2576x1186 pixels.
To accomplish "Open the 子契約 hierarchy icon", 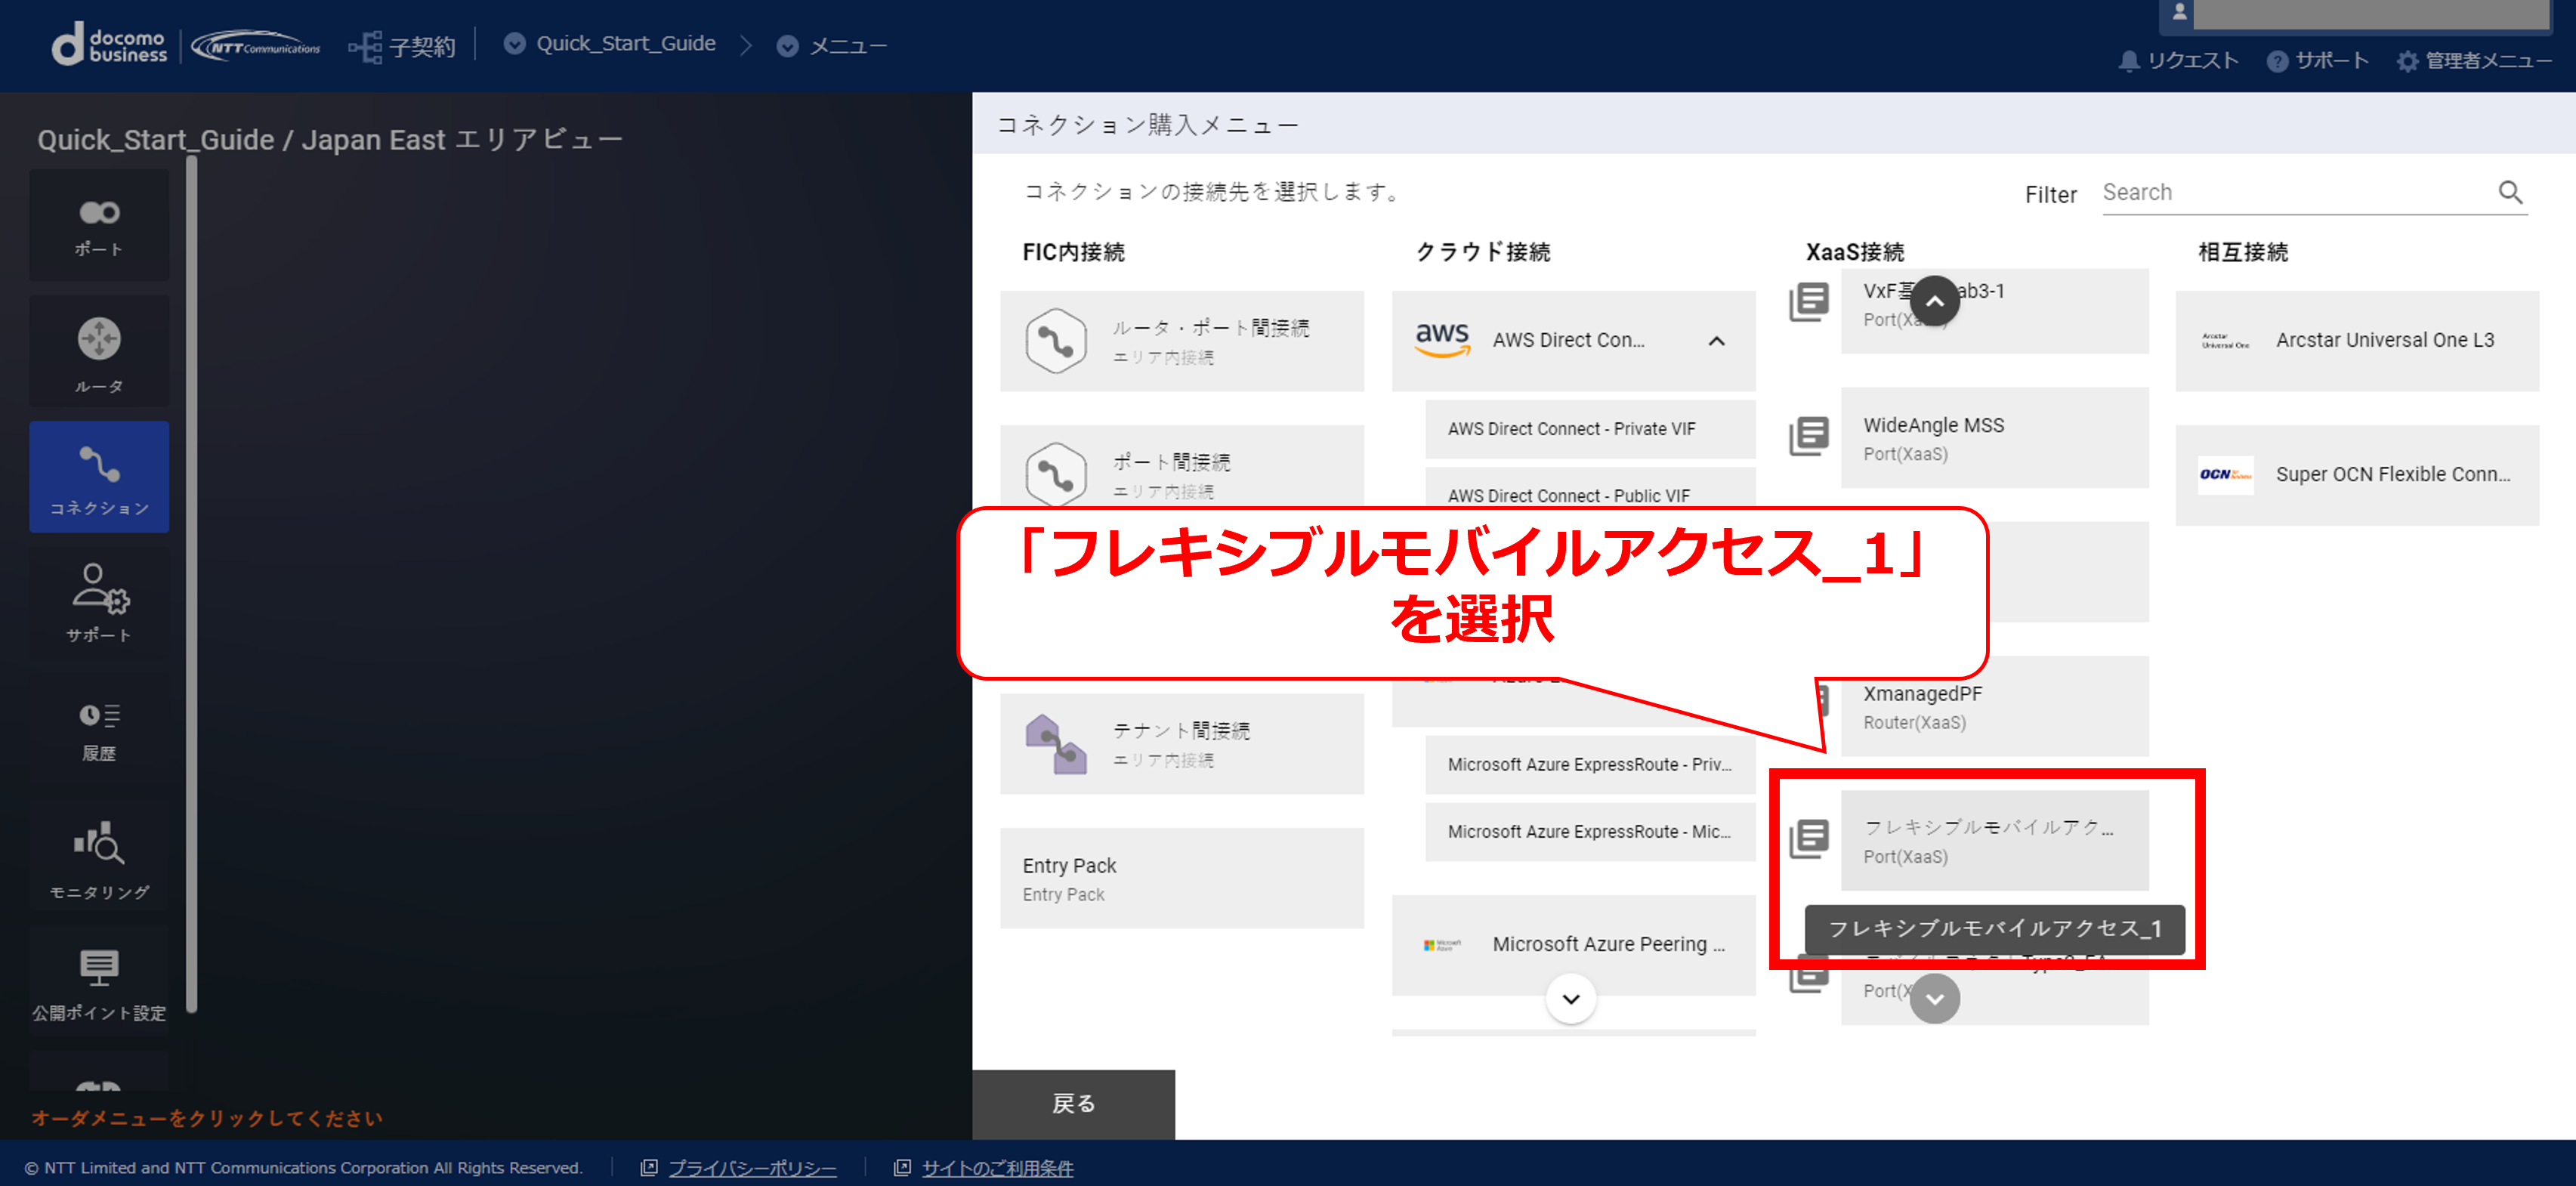I will (x=365, y=46).
